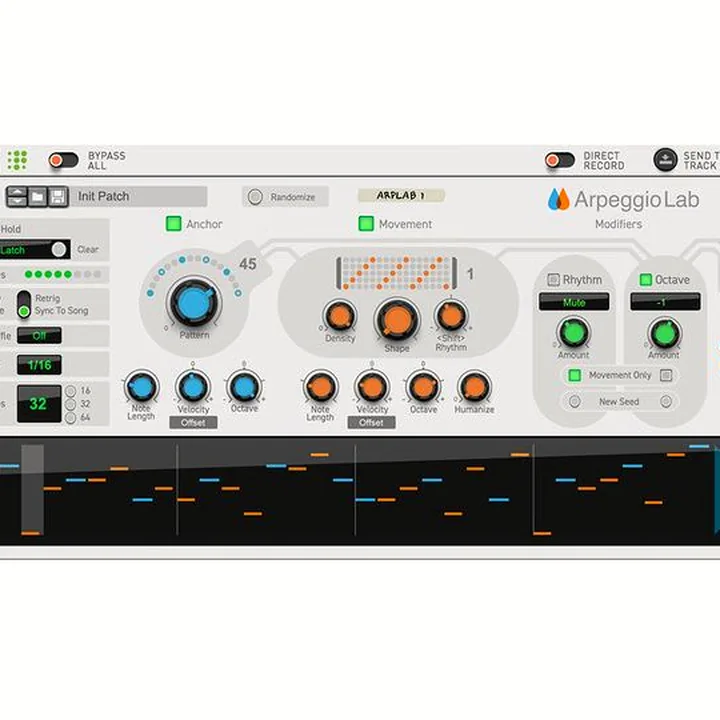Toggle the Anchor enable checkbox
The height and width of the screenshot is (720, 720).
[174, 224]
